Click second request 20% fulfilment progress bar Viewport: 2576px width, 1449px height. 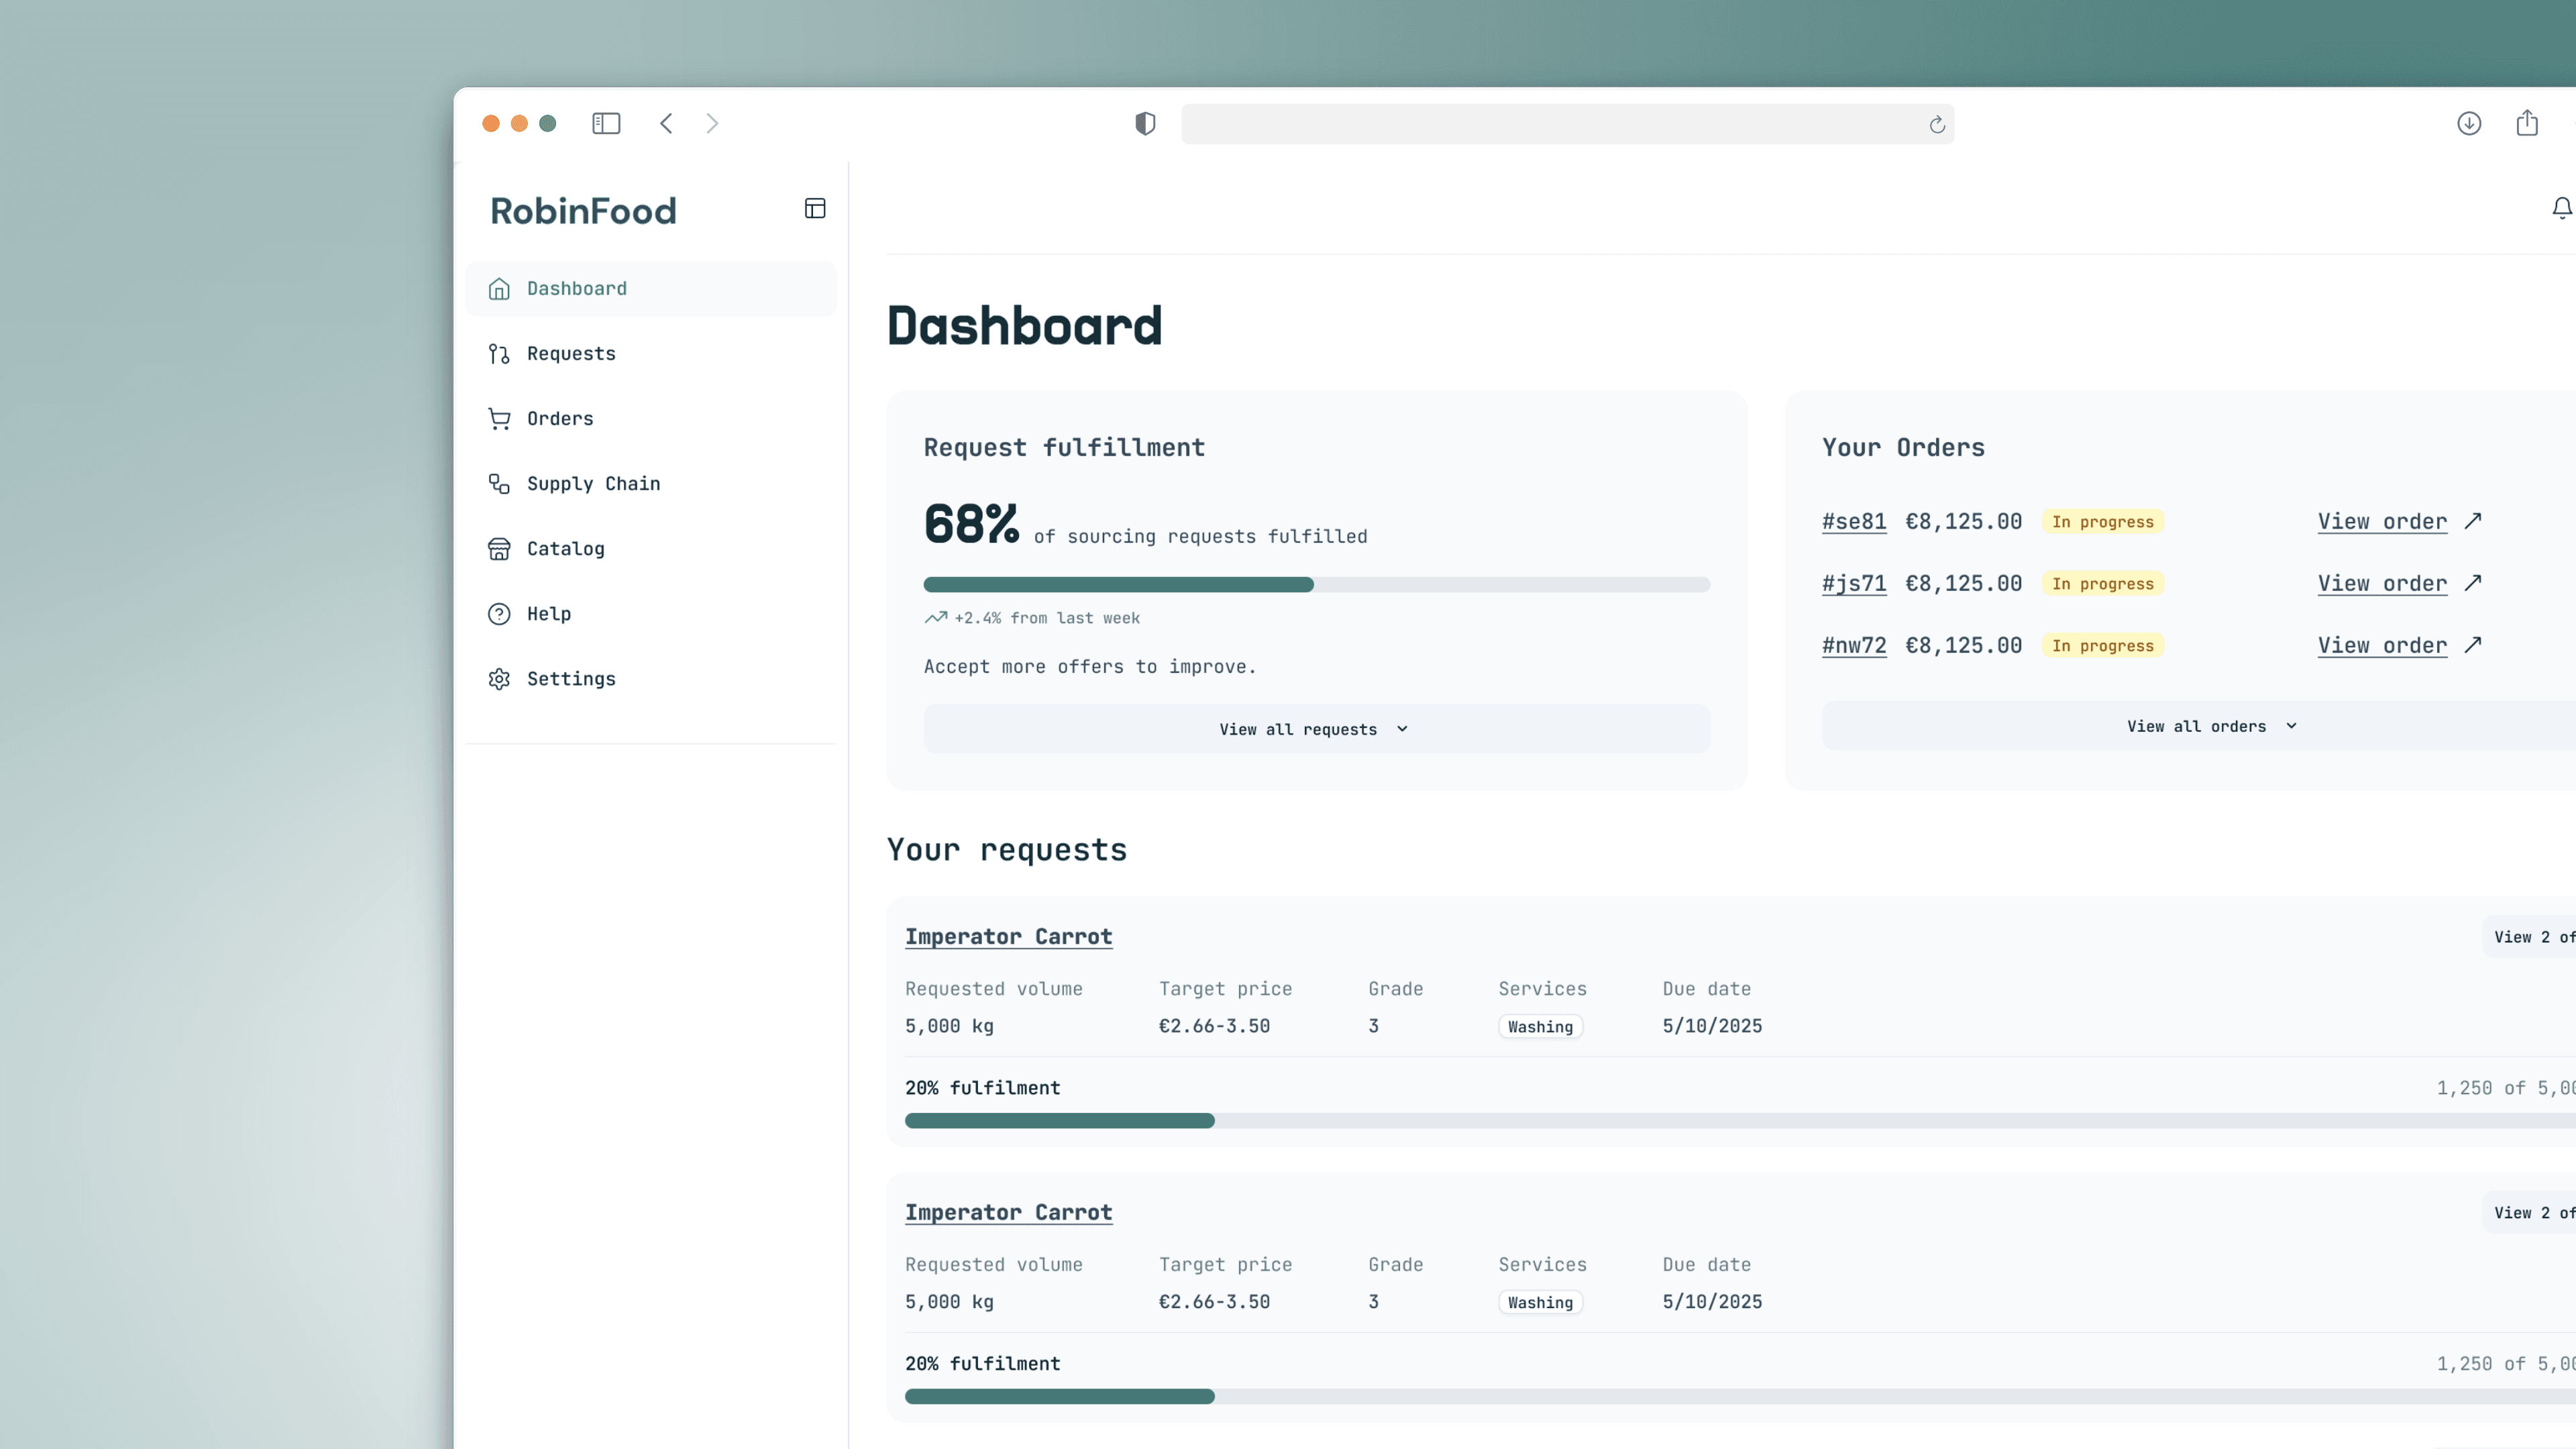click(x=1740, y=1397)
